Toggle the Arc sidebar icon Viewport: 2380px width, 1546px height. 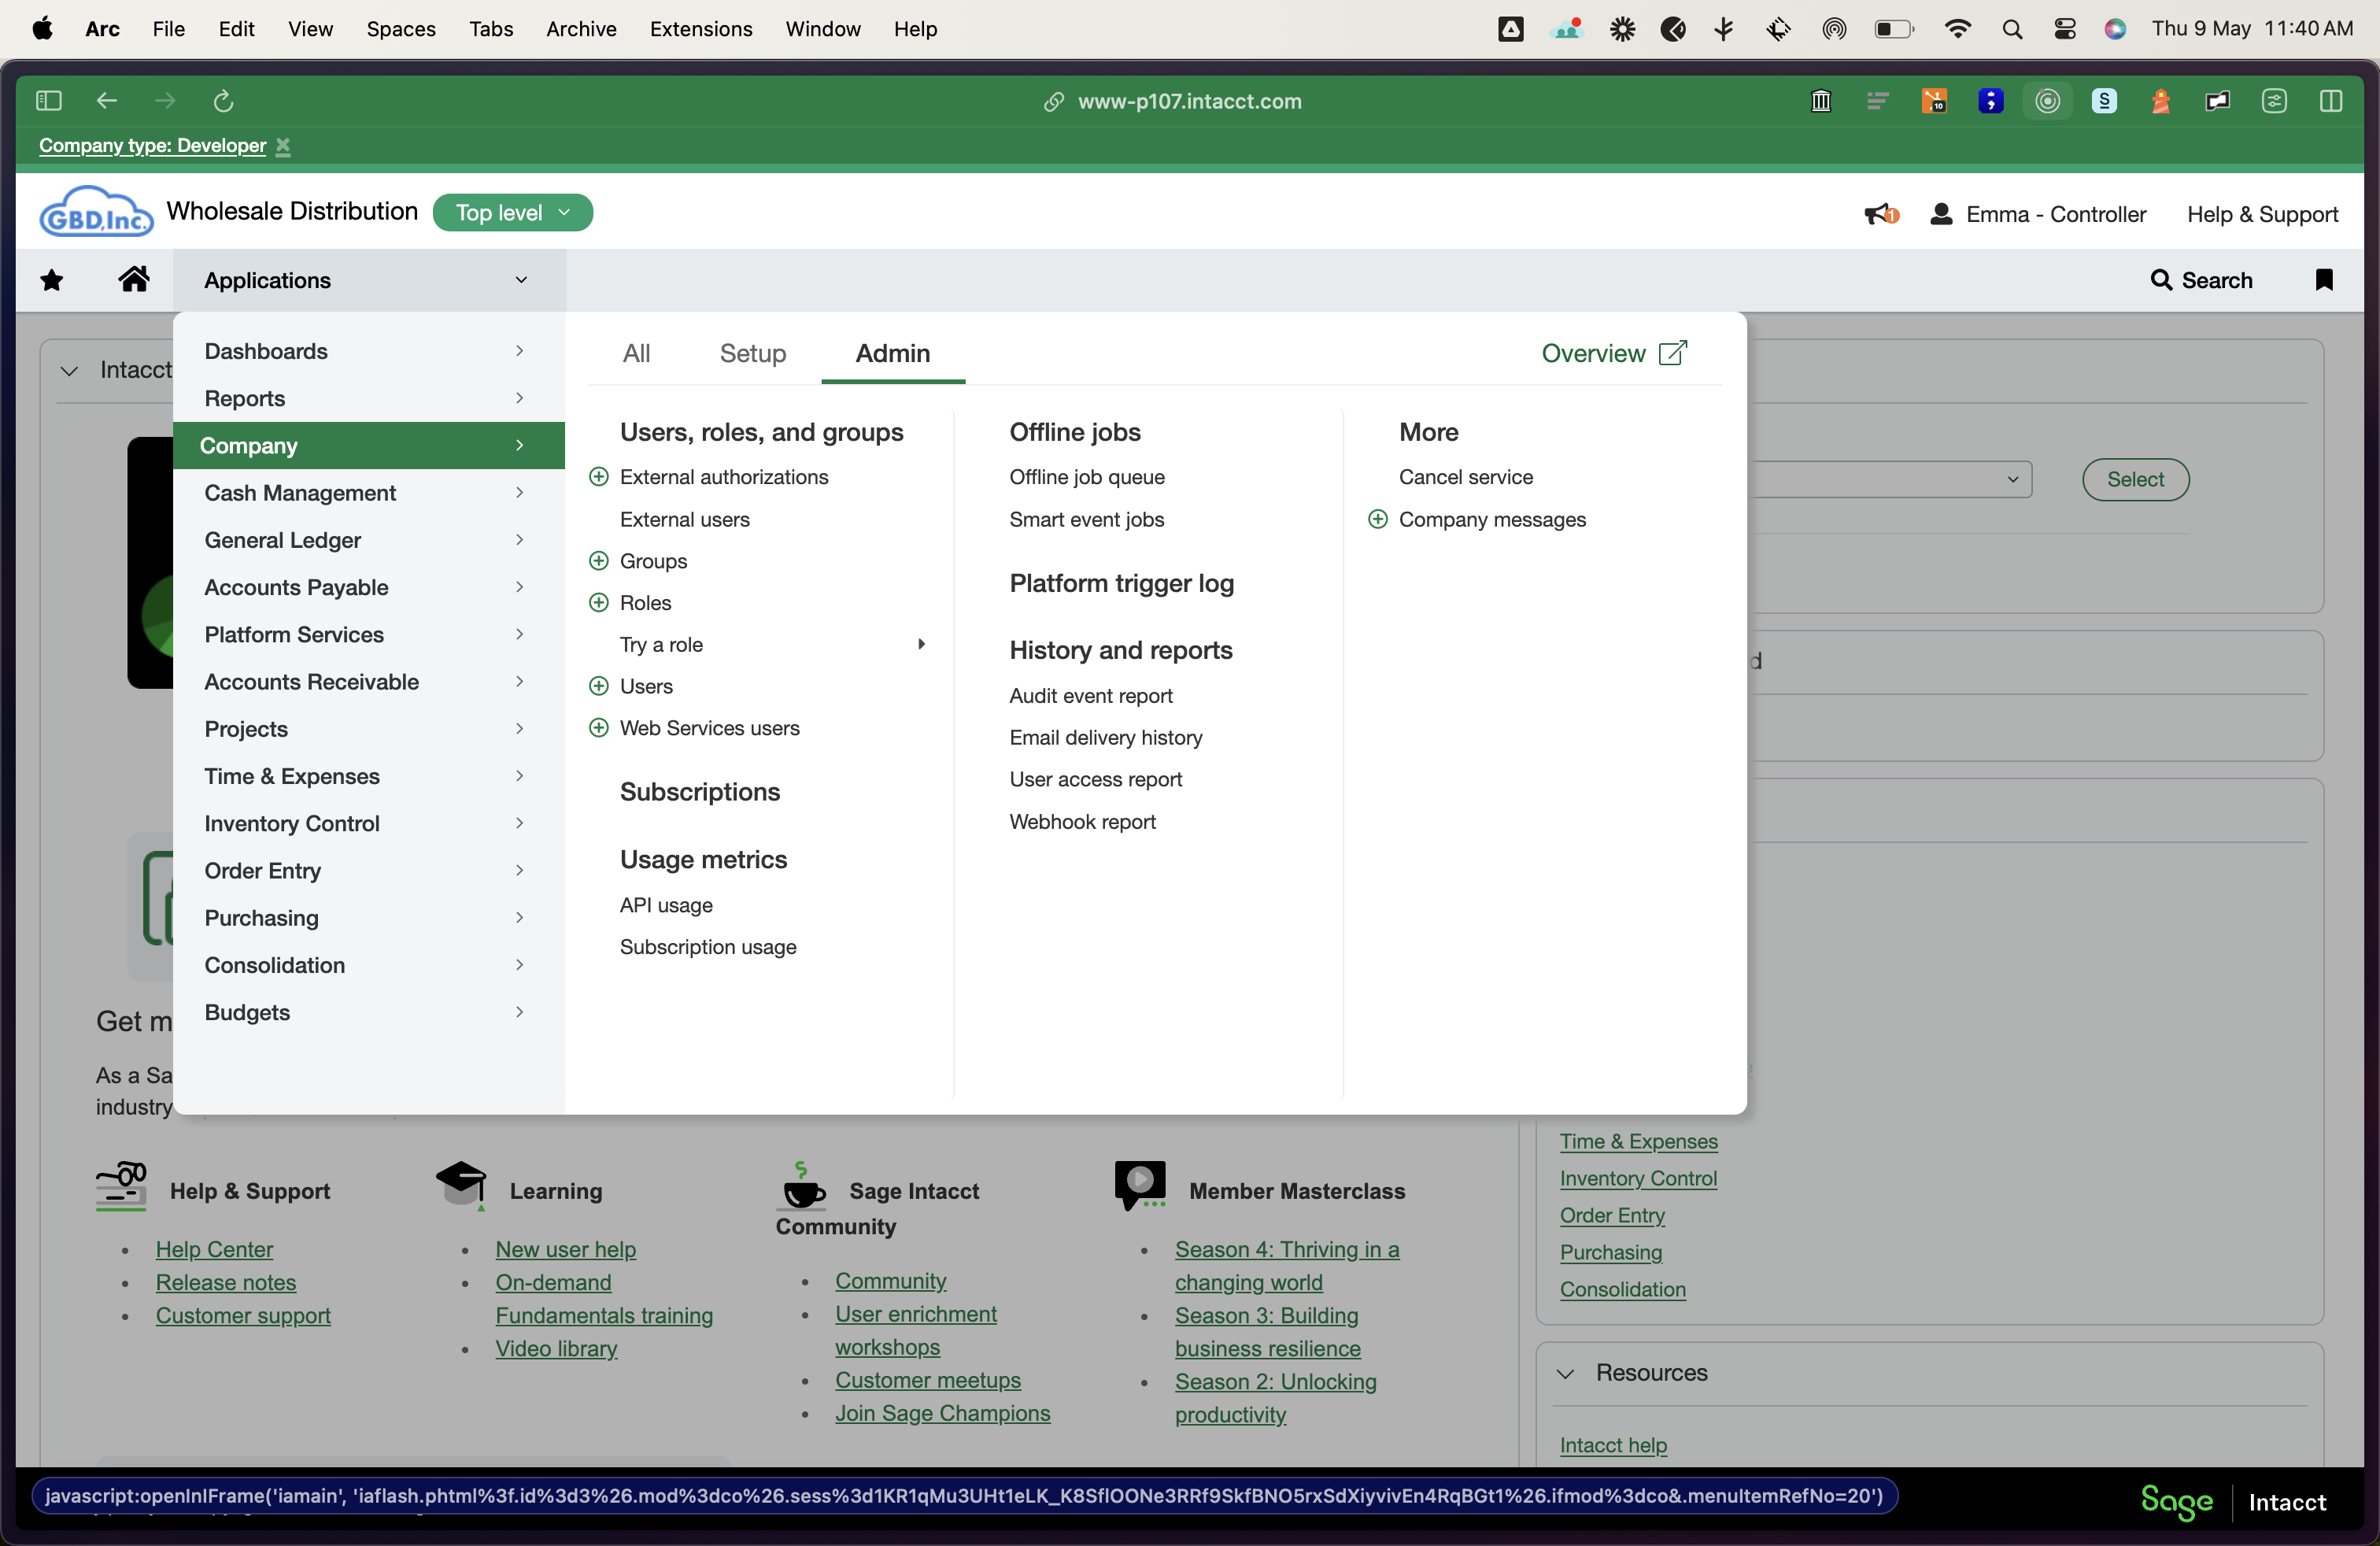48,101
